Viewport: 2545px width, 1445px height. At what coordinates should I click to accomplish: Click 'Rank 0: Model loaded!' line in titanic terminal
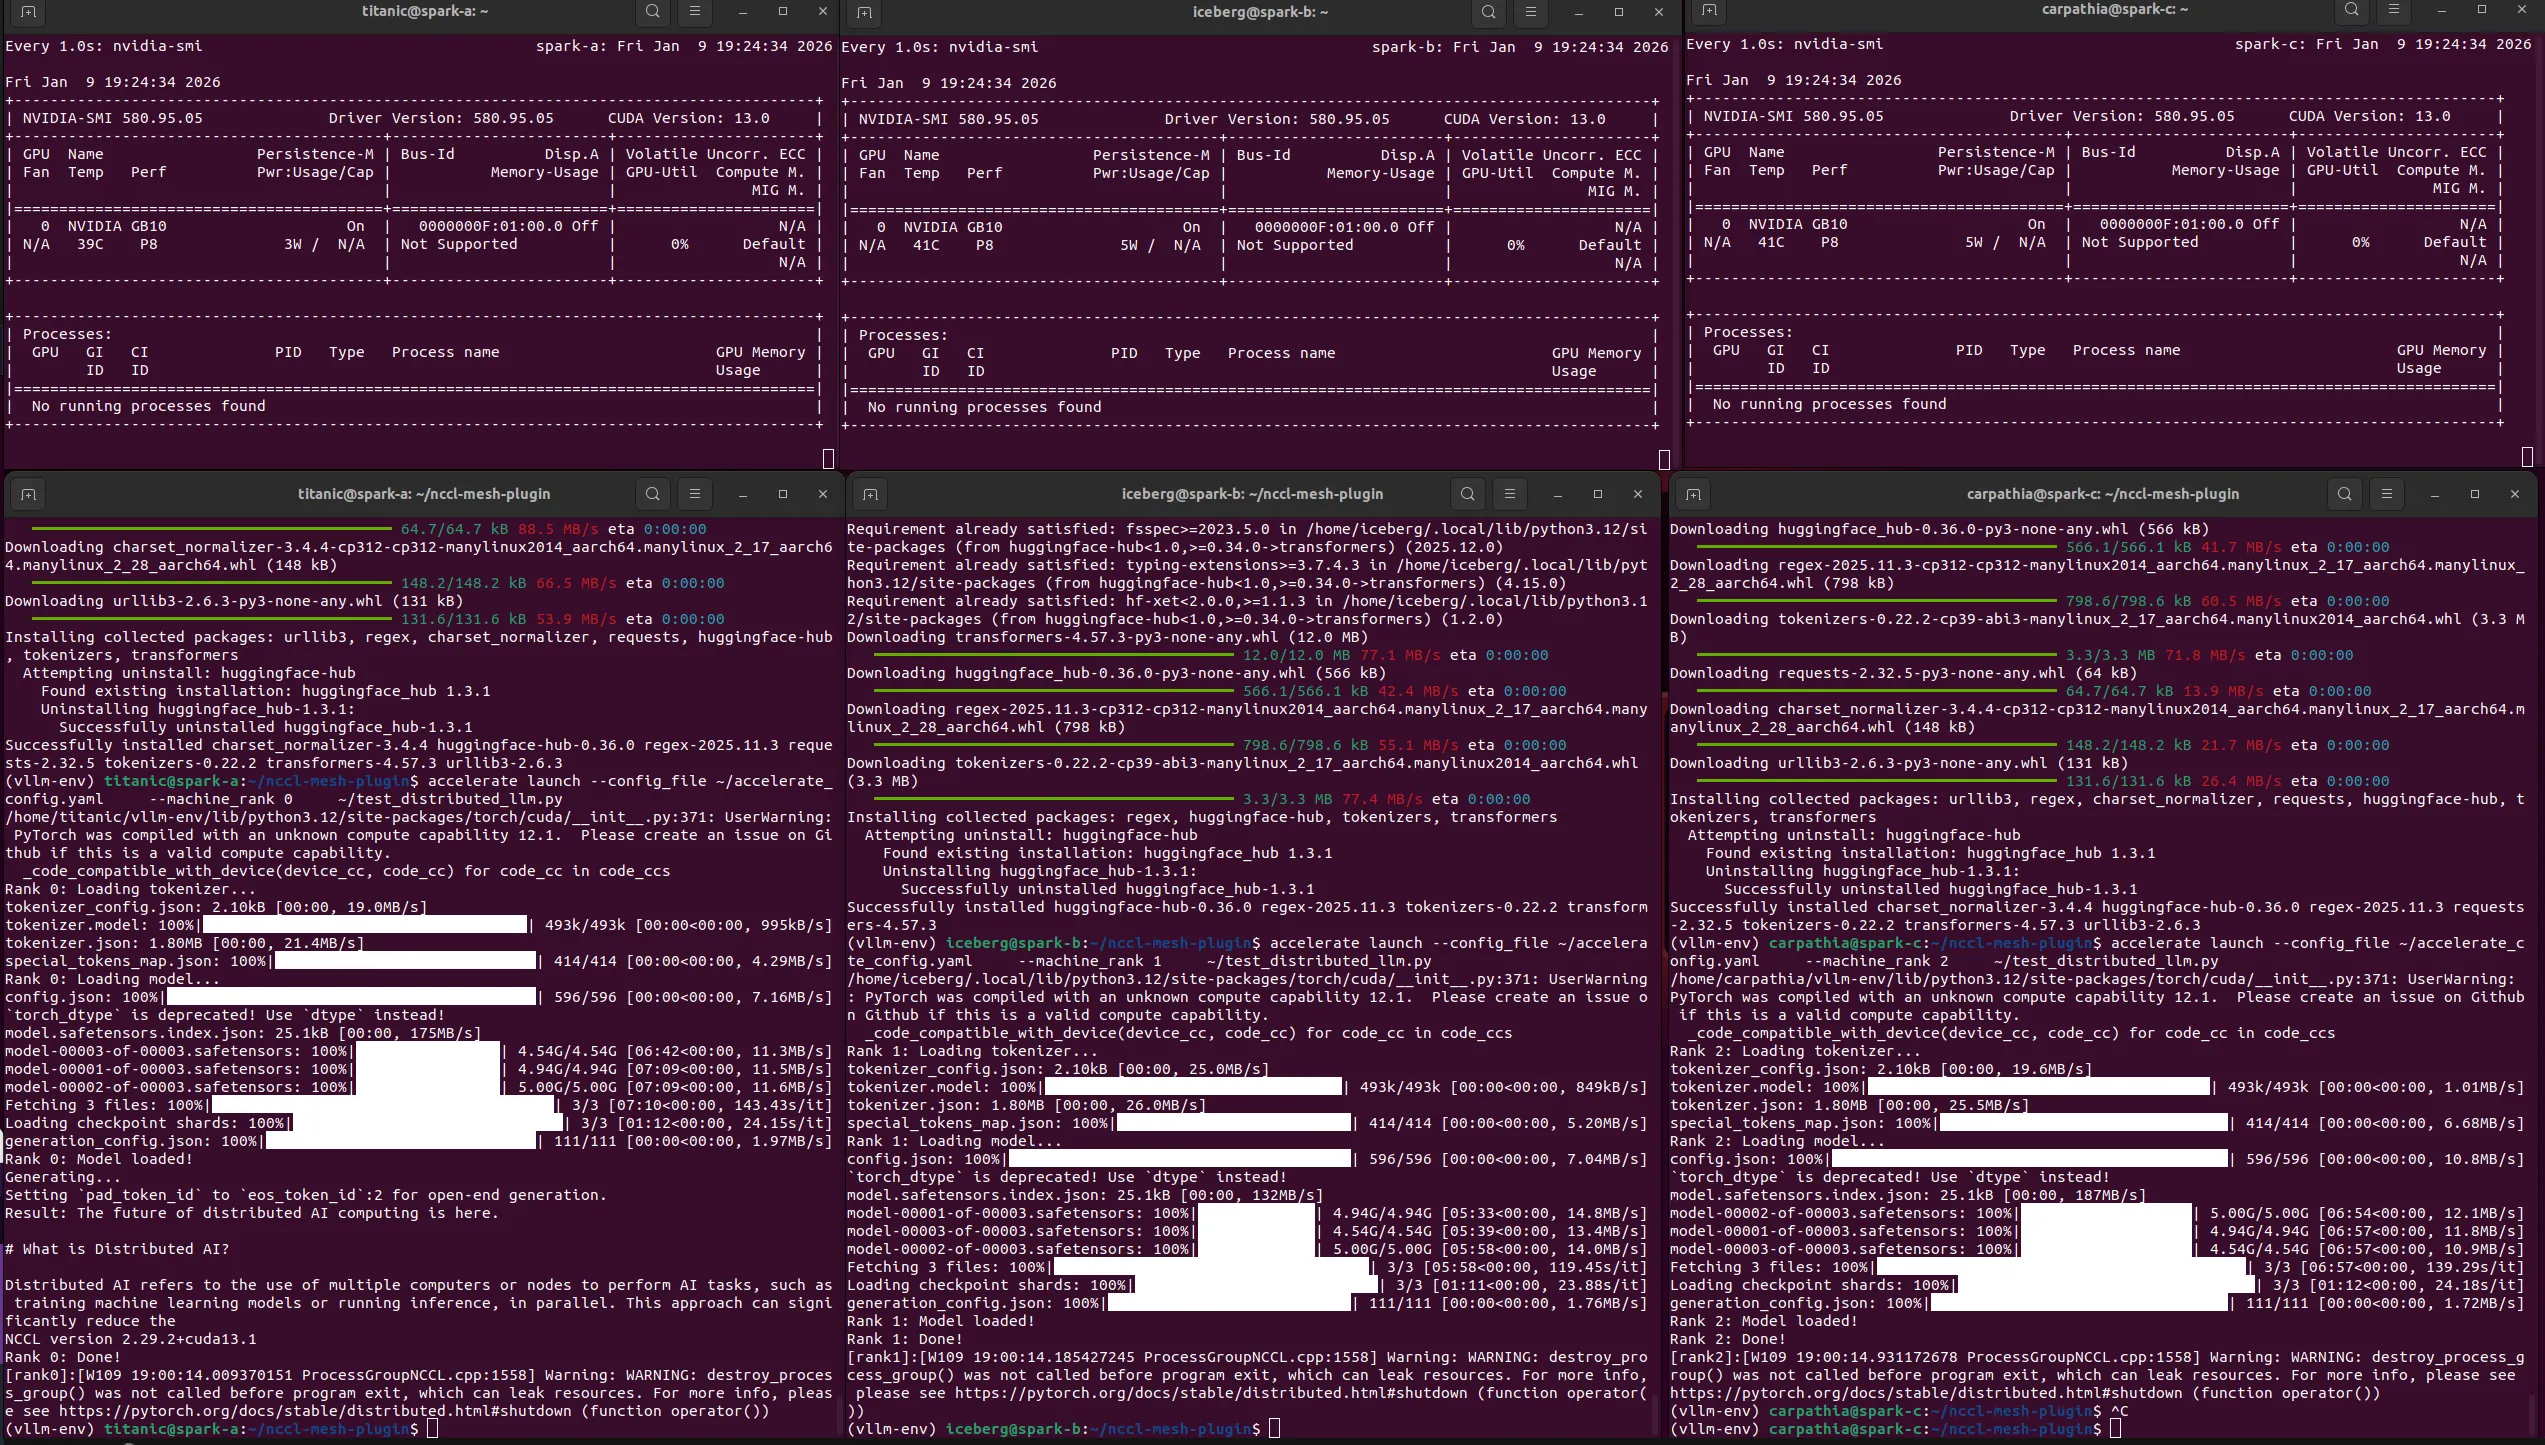pos(99,1159)
